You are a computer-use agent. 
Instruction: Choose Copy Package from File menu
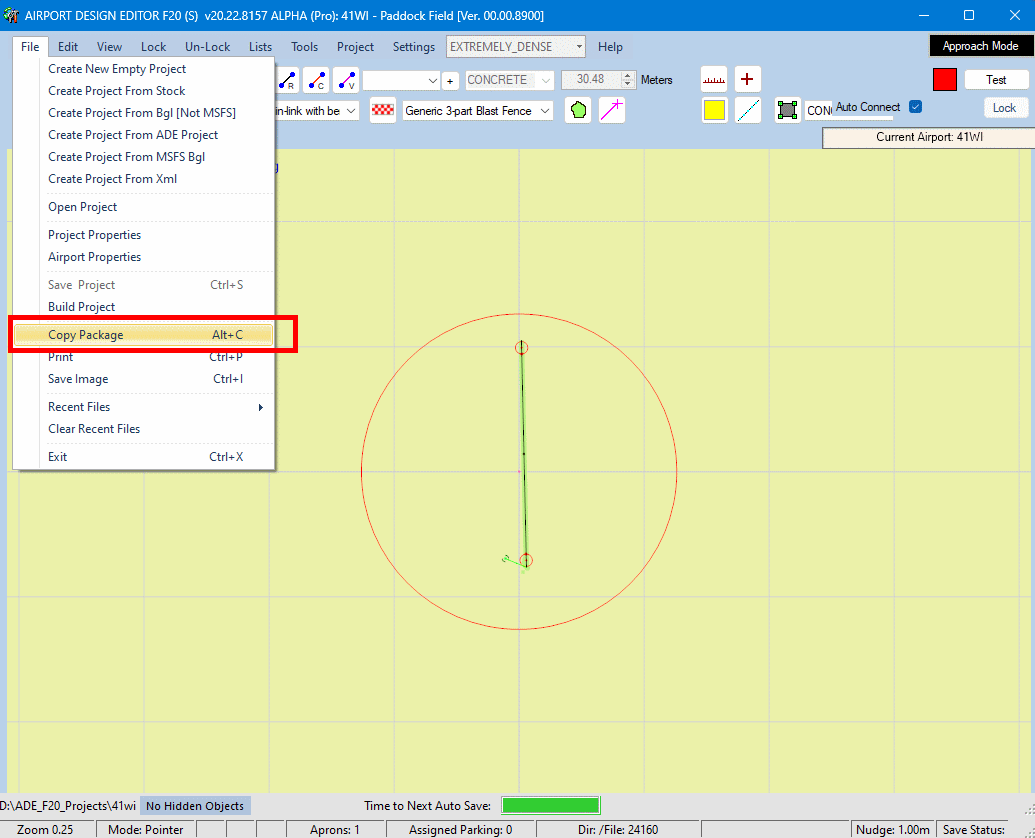pyautogui.click(x=145, y=335)
